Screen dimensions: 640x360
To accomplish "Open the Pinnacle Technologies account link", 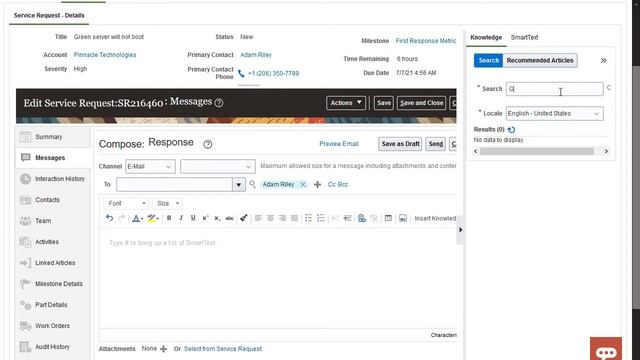I will point(105,55).
